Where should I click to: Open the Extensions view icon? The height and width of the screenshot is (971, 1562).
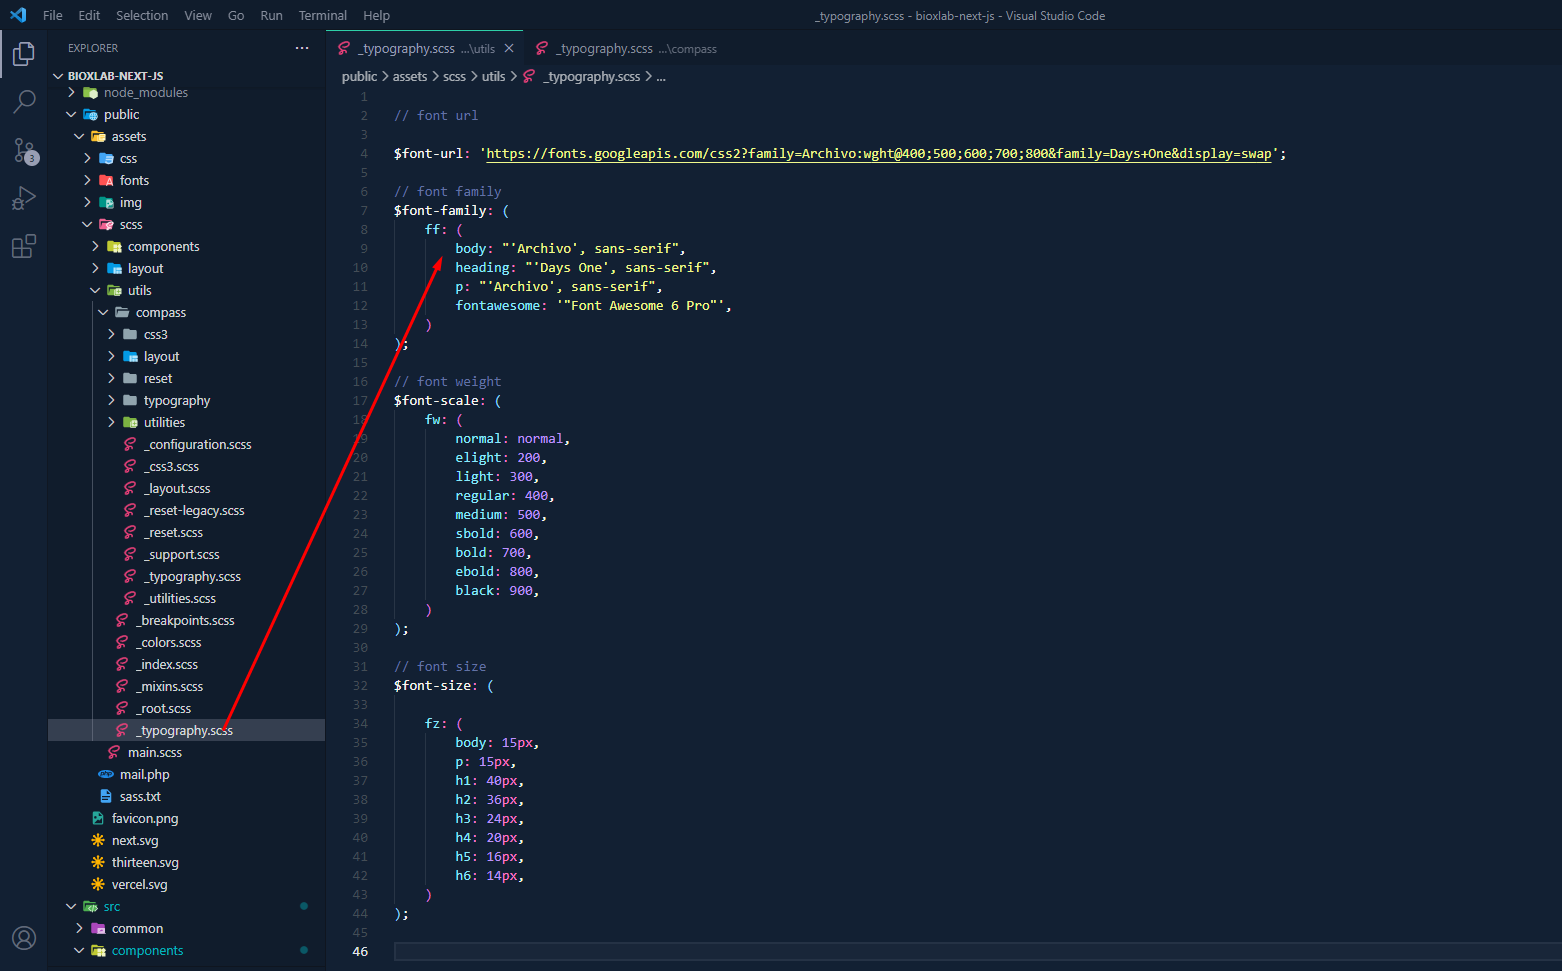click(x=24, y=246)
